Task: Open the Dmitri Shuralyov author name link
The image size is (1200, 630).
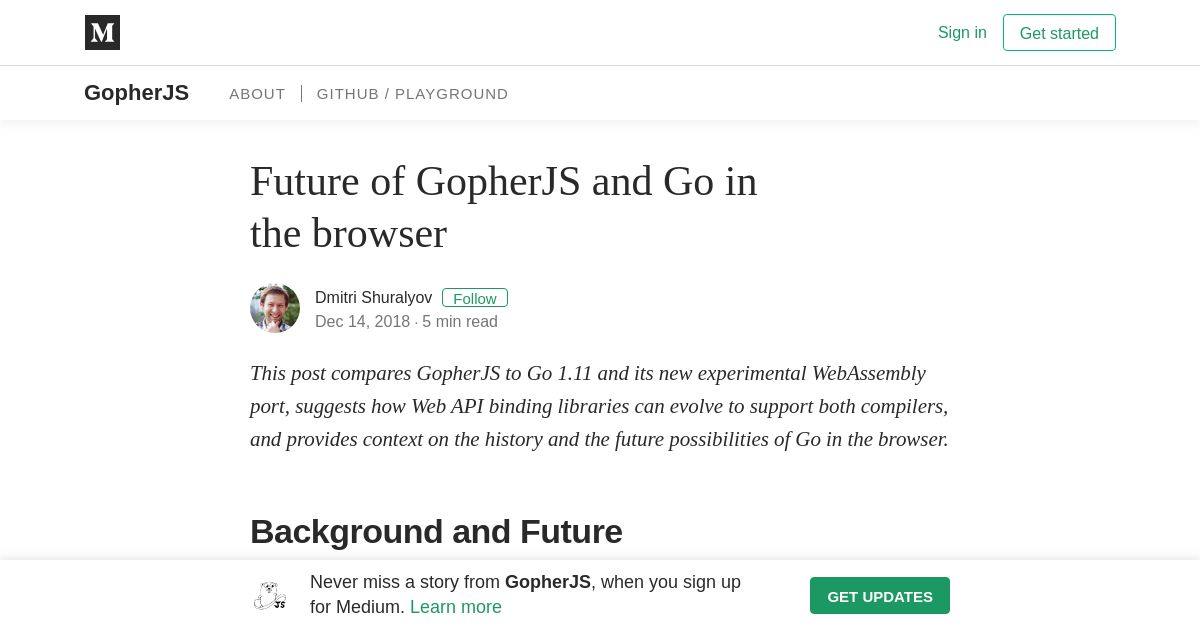Action: [373, 298]
